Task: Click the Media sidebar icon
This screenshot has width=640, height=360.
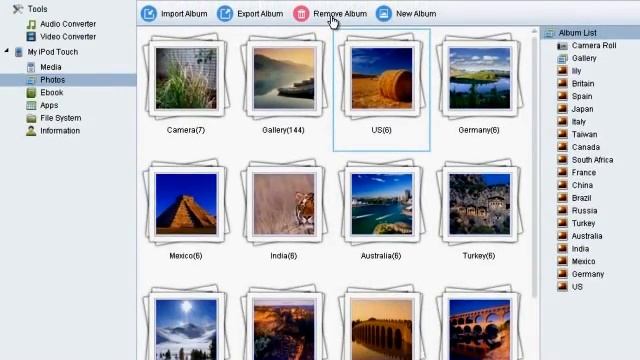Action: click(31, 67)
